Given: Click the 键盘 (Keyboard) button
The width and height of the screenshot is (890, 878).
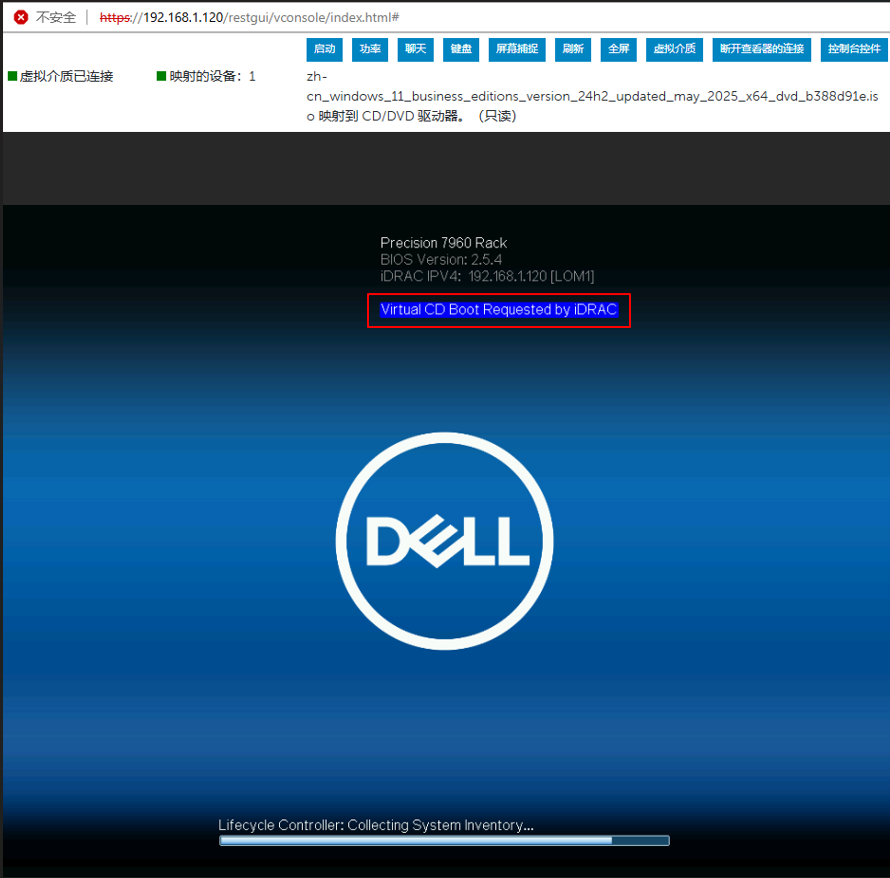Looking at the screenshot, I should pyautogui.click(x=460, y=49).
